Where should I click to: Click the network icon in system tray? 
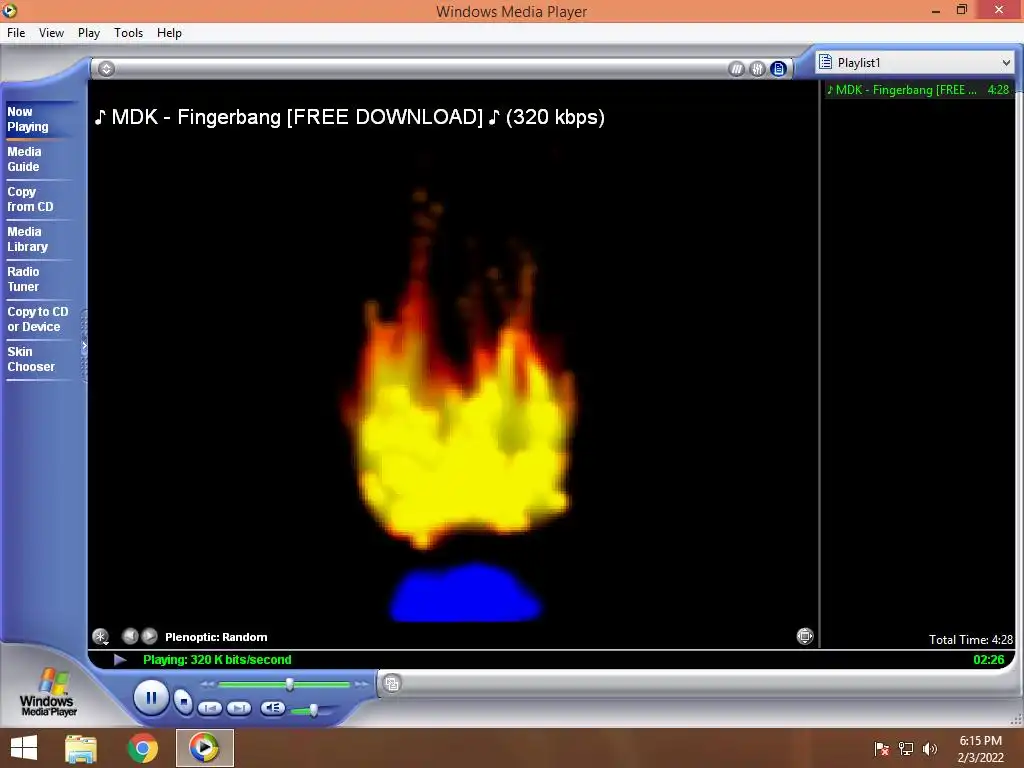906,748
